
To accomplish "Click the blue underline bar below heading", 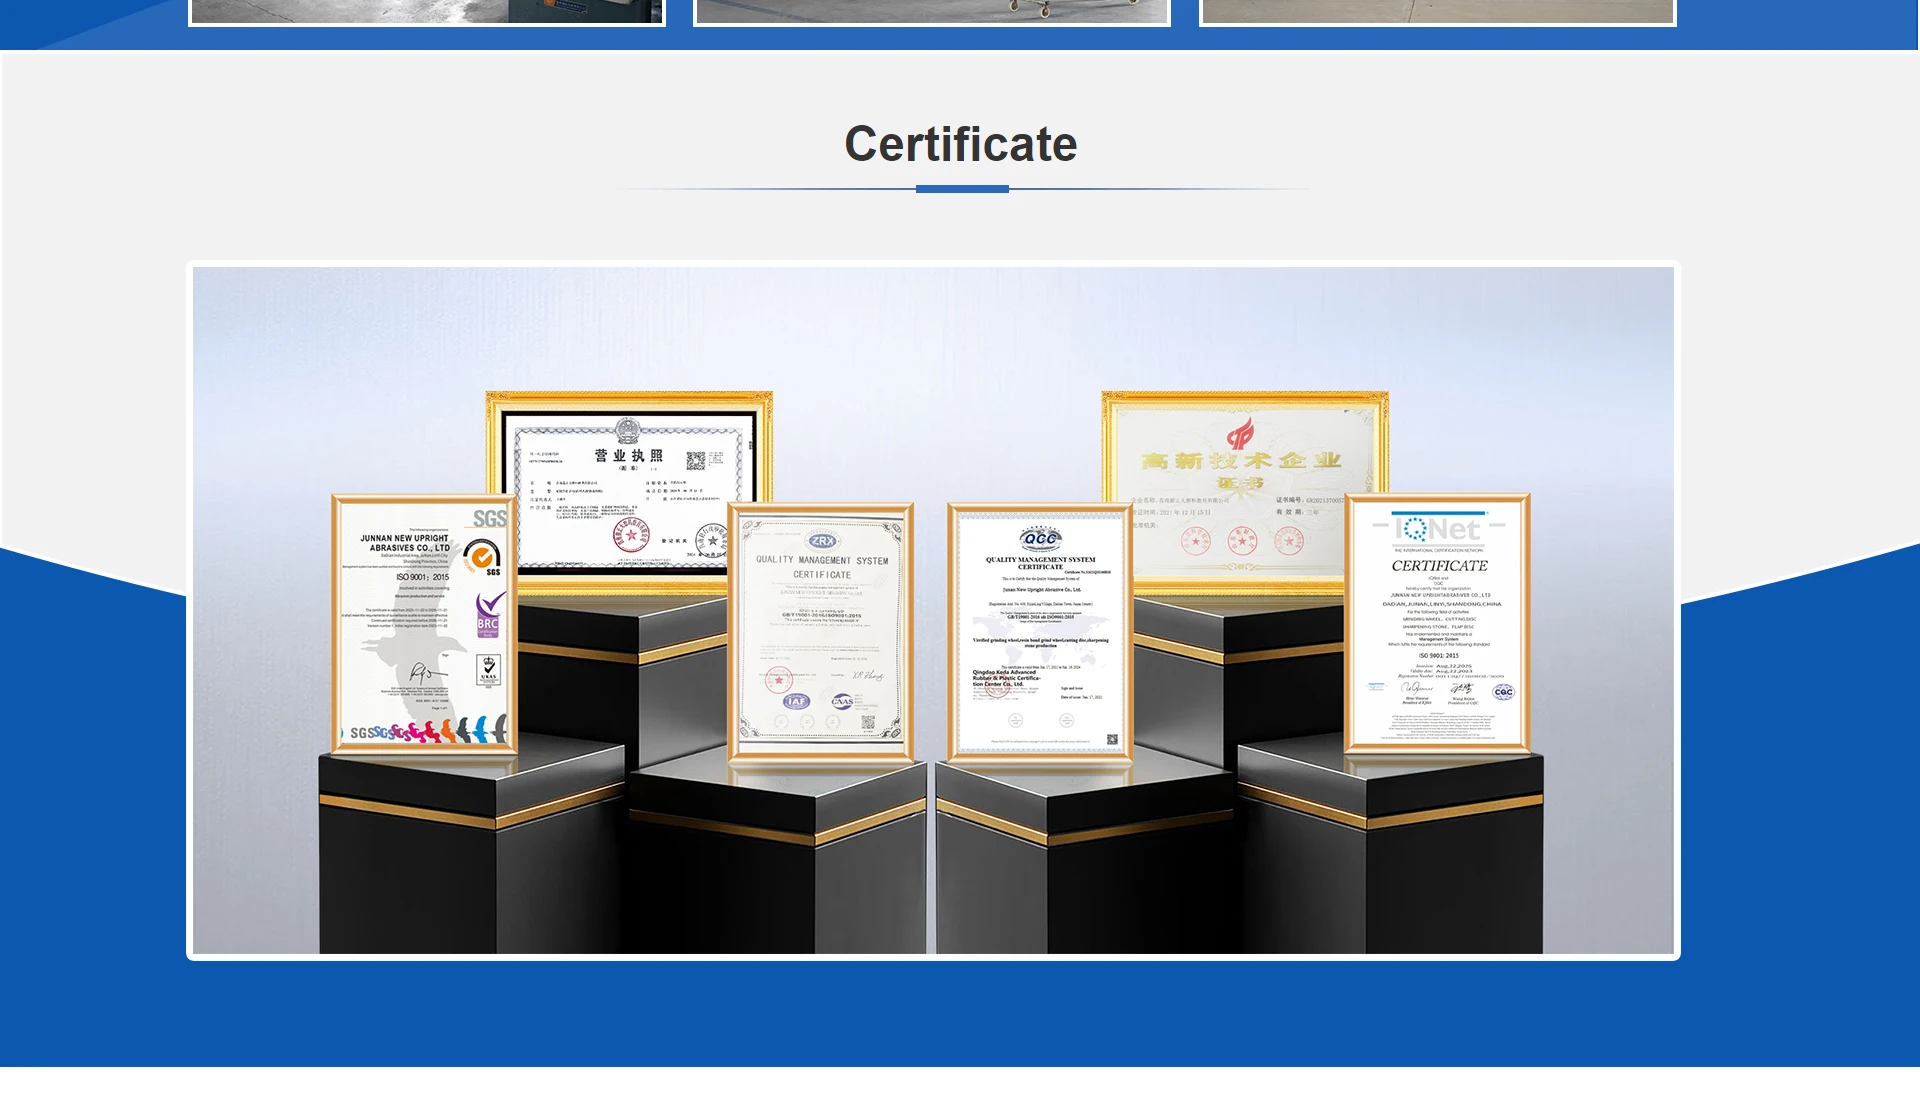I will click(962, 189).
